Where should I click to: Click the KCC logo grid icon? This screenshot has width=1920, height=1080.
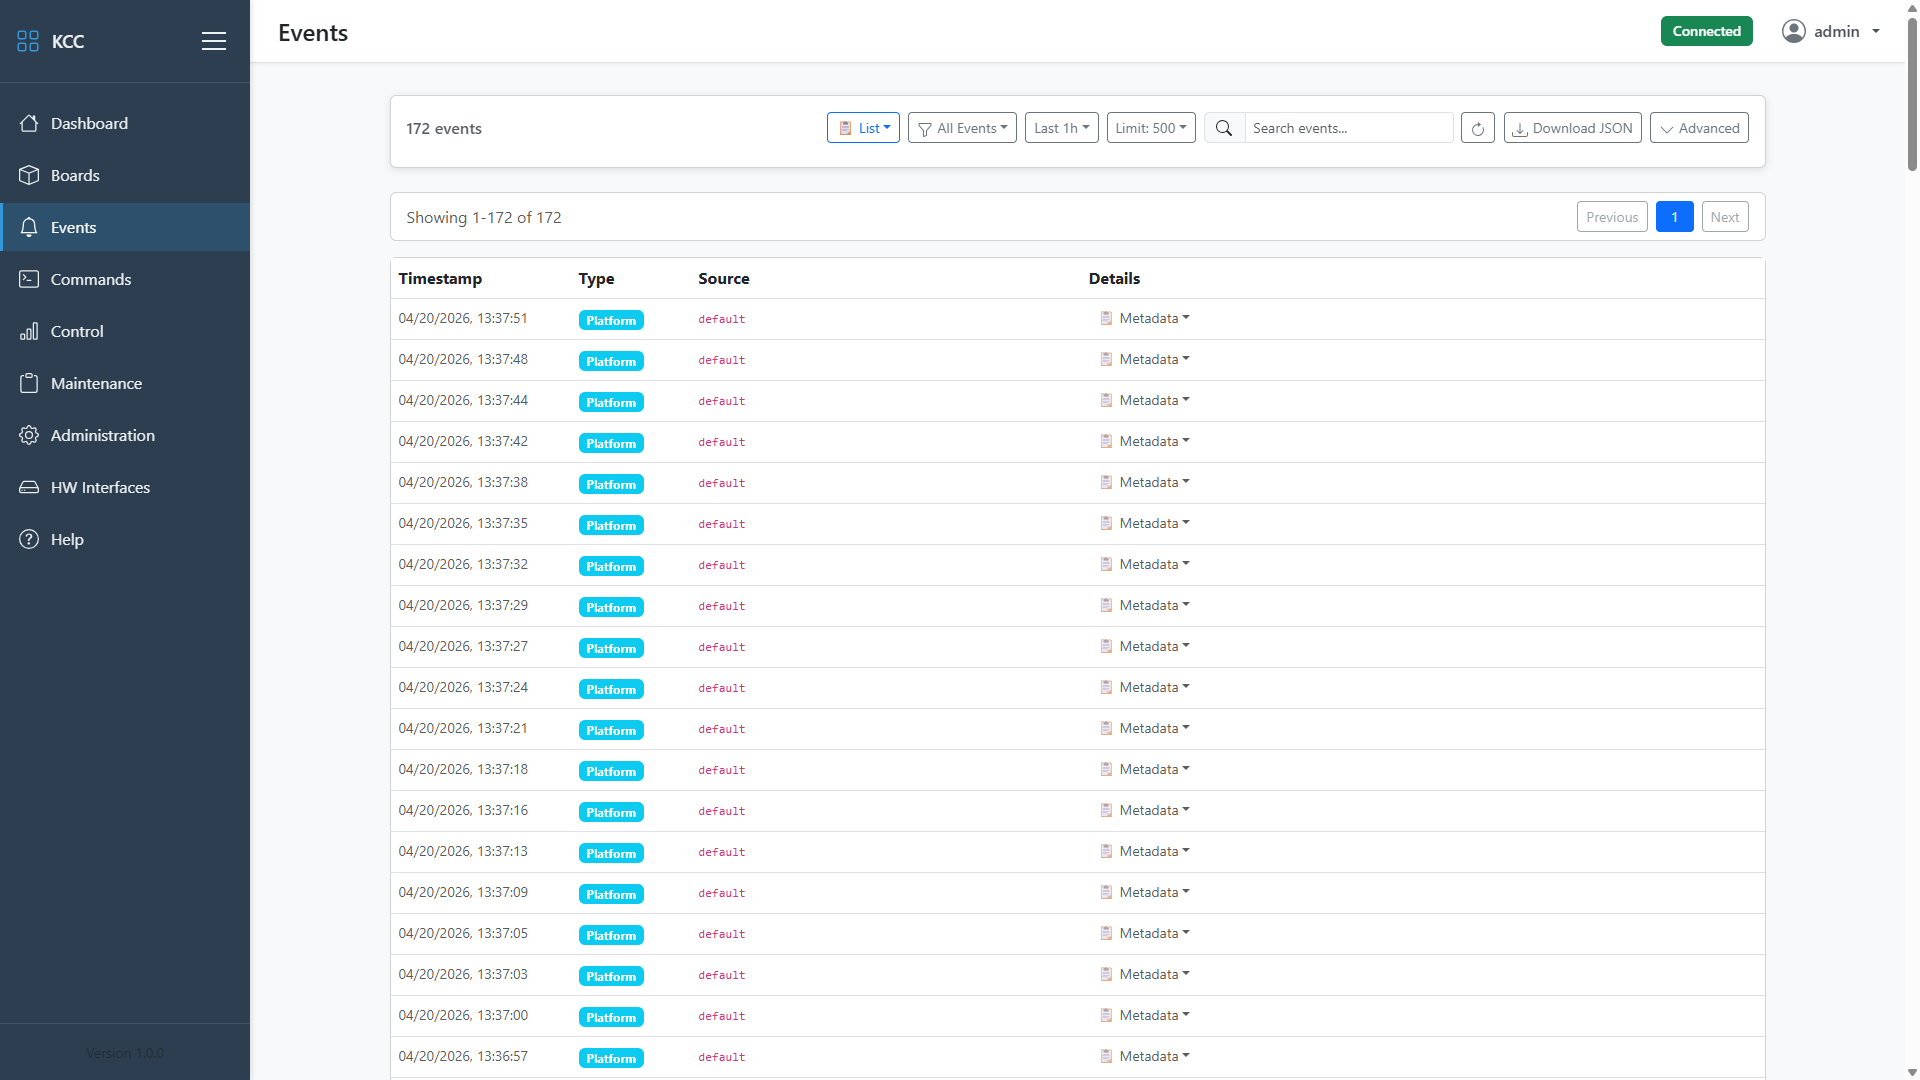click(x=28, y=41)
